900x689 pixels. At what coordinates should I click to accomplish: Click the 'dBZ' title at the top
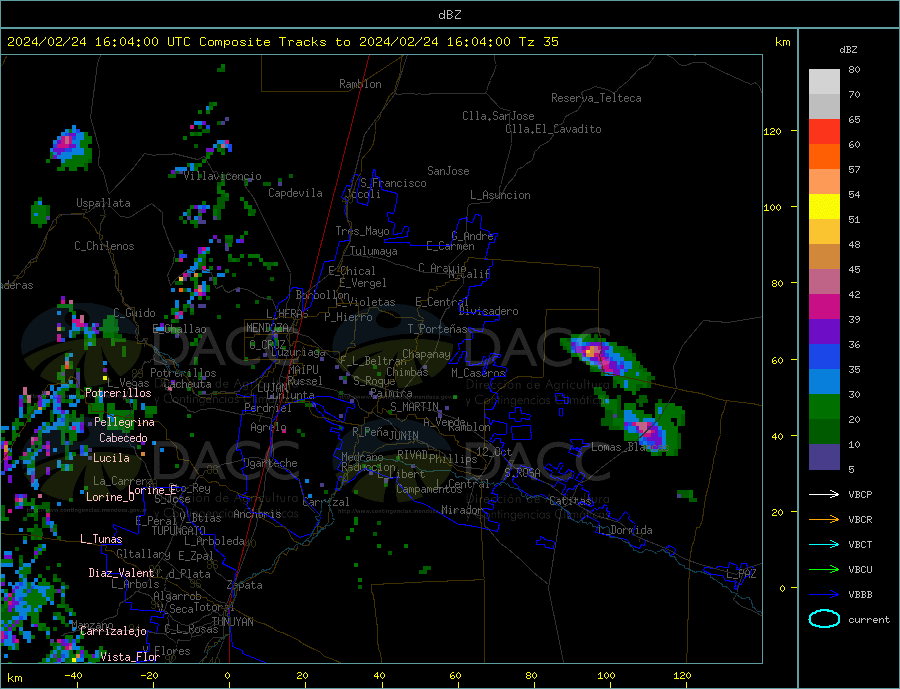coord(449,15)
